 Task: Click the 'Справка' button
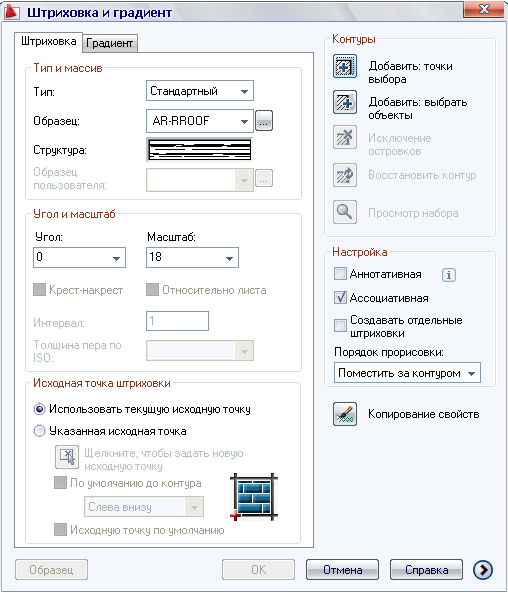426,569
